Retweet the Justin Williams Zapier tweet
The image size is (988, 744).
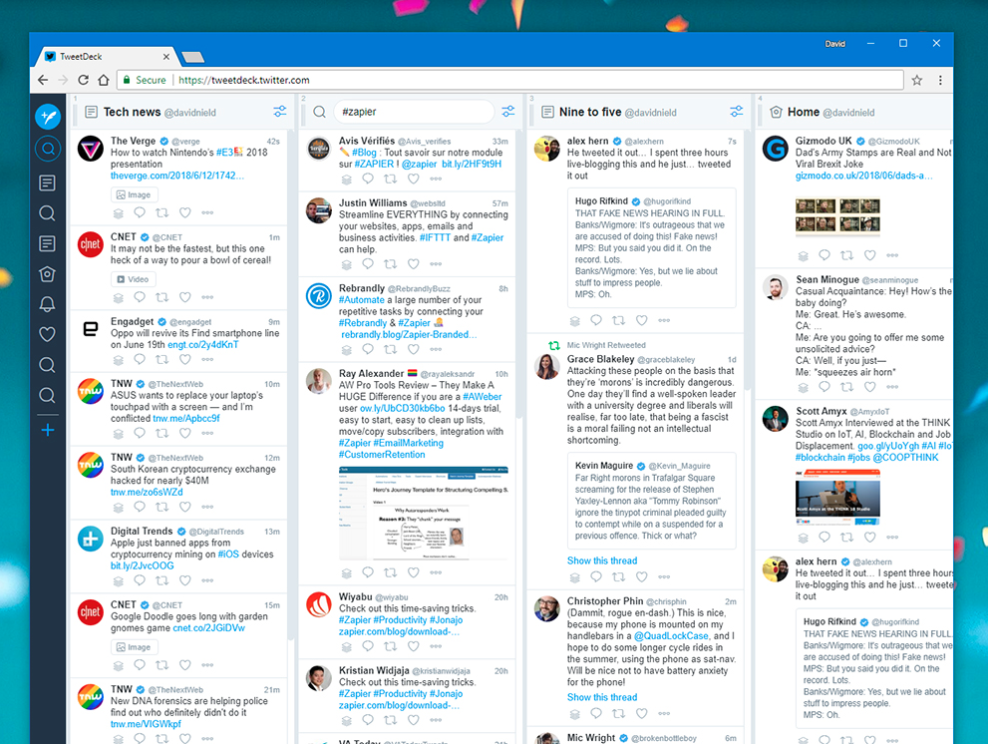tap(391, 264)
